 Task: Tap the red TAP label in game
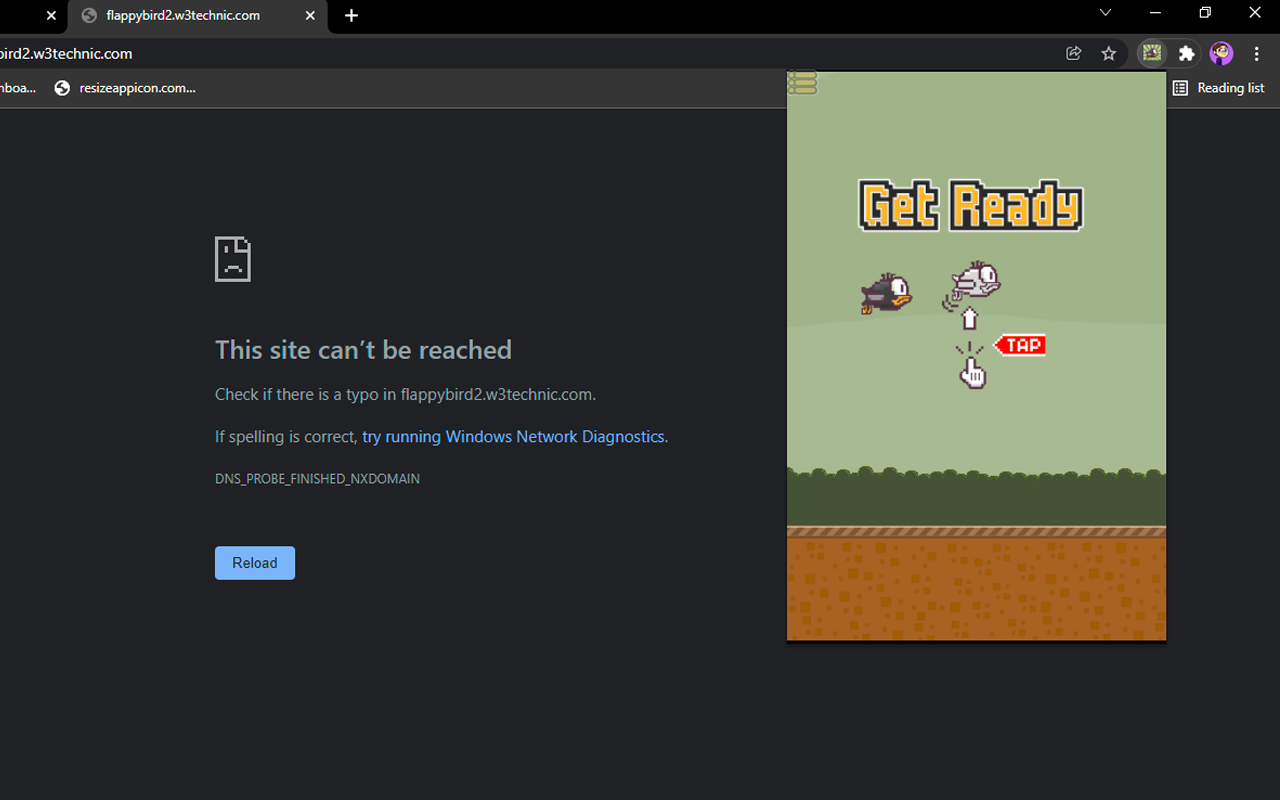click(1020, 345)
